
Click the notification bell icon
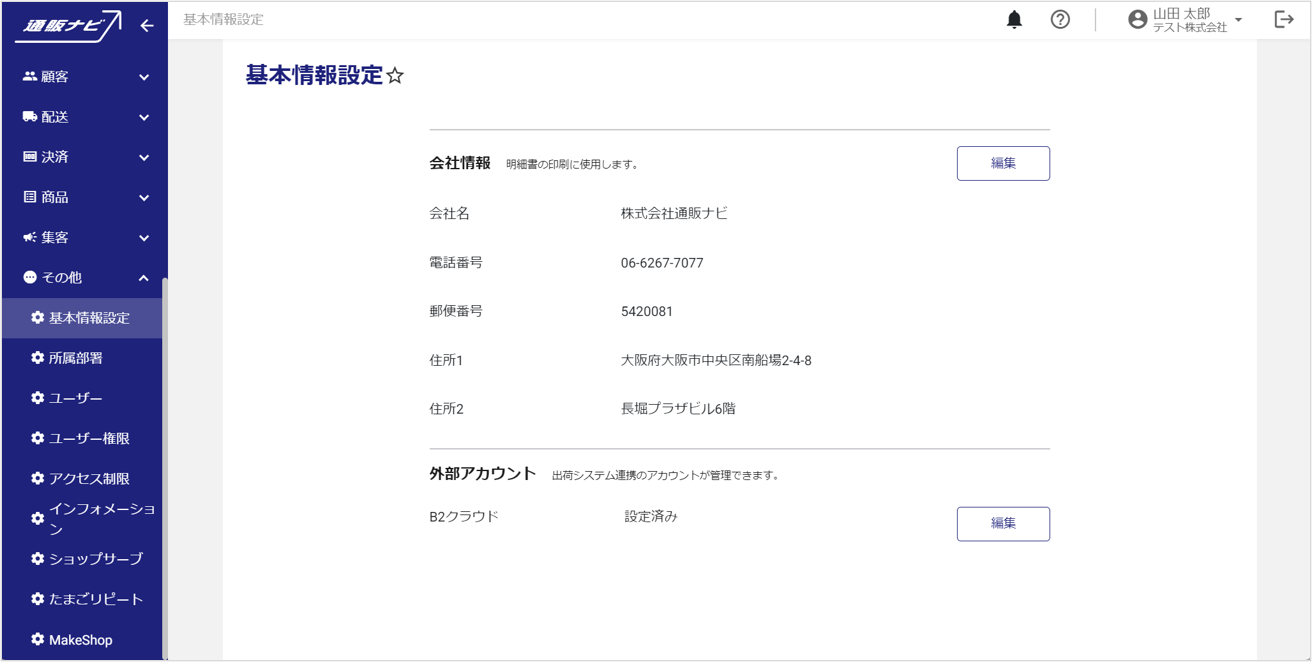[1014, 20]
